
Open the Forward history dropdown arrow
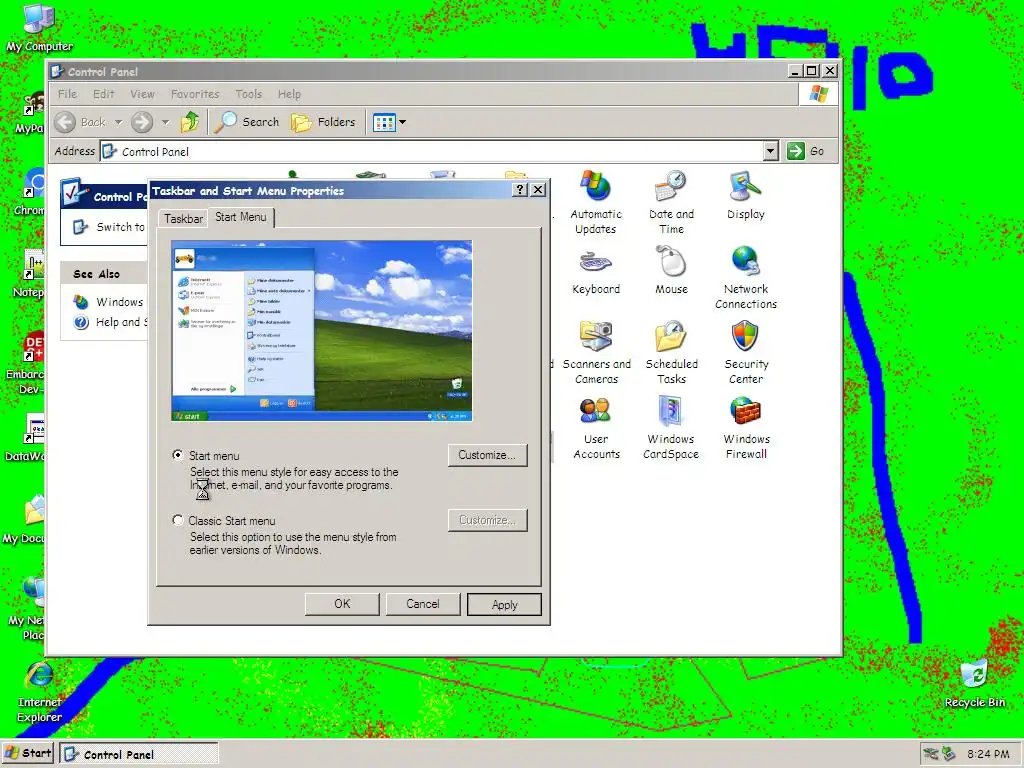(x=165, y=121)
